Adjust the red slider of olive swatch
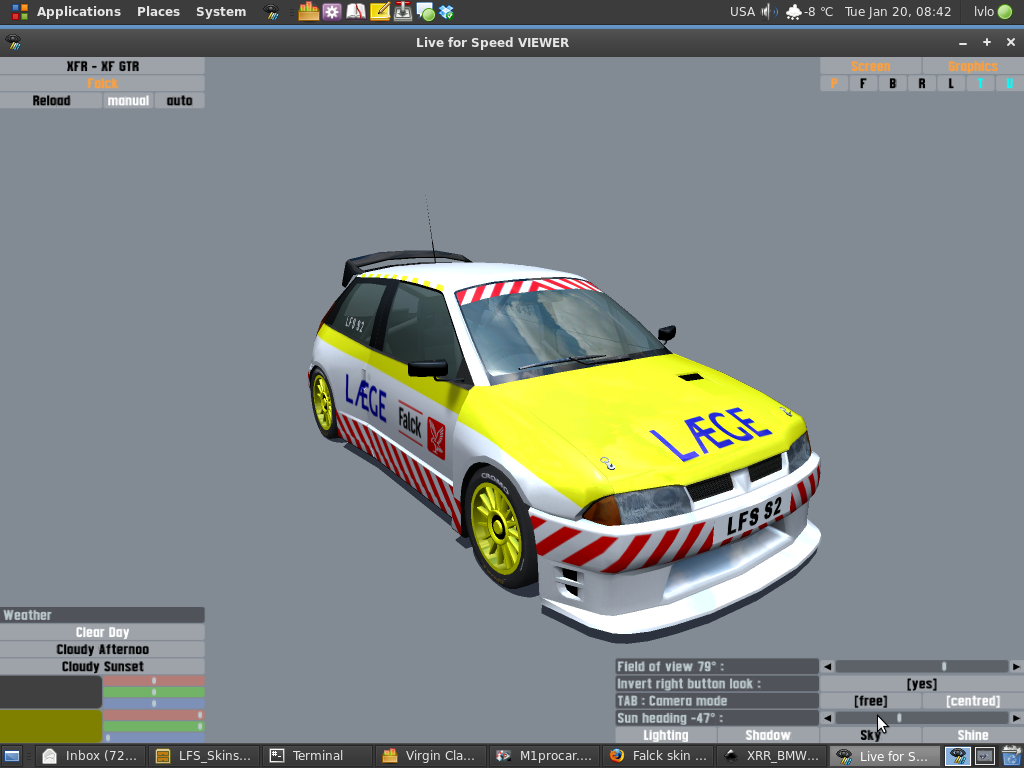Screen dimensions: 1024x768 (x=154, y=715)
